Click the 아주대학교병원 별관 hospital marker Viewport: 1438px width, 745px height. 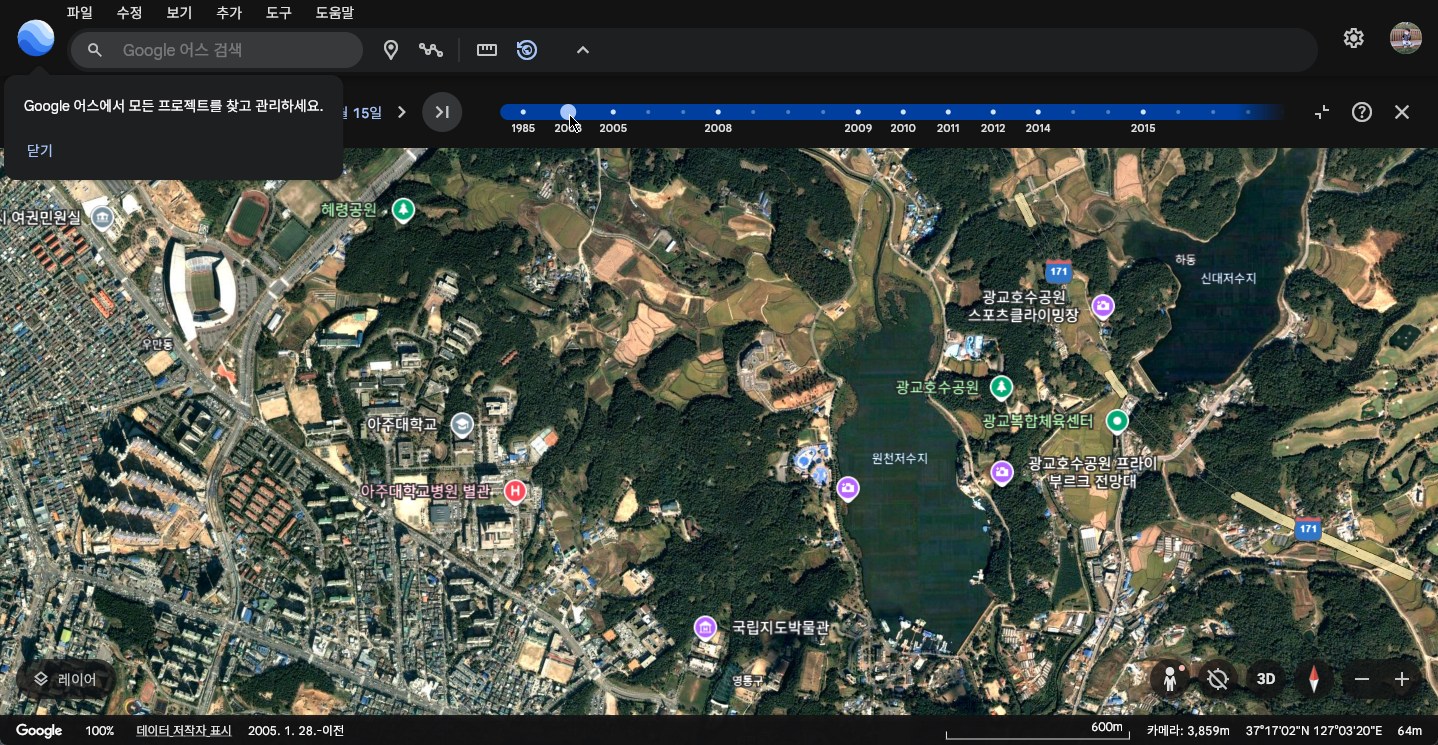pyautogui.click(x=515, y=491)
